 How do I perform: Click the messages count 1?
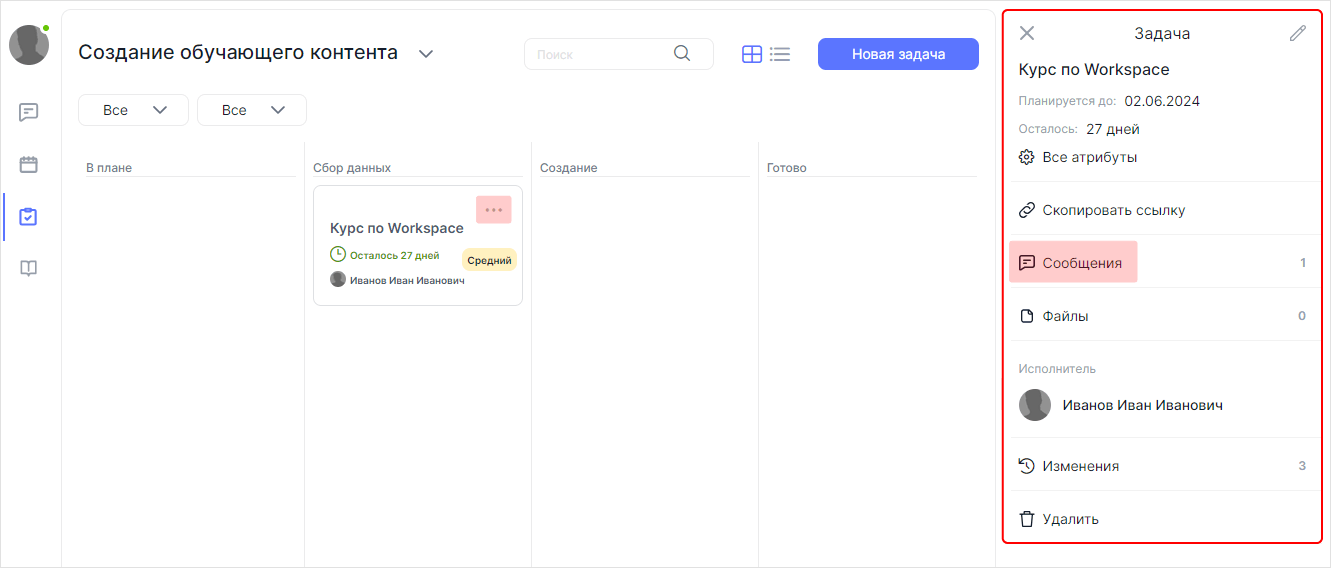coord(1303,263)
